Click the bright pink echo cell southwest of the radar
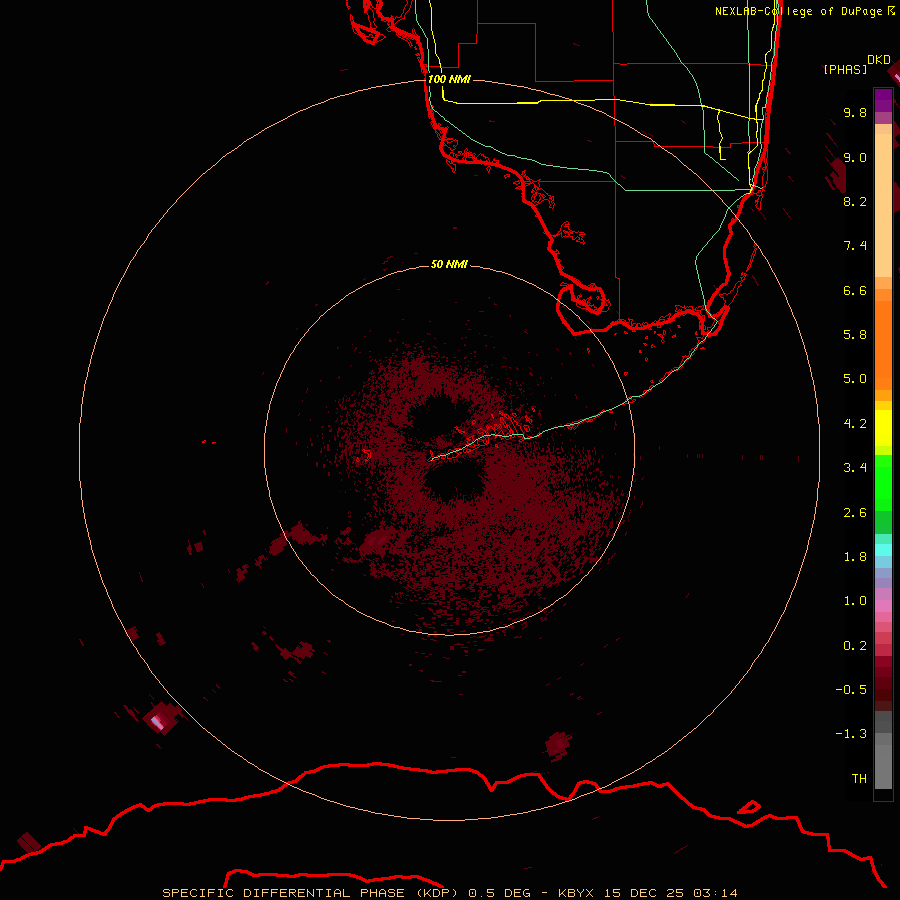Viewport: 900px width, 900px height. click(157, 722)
